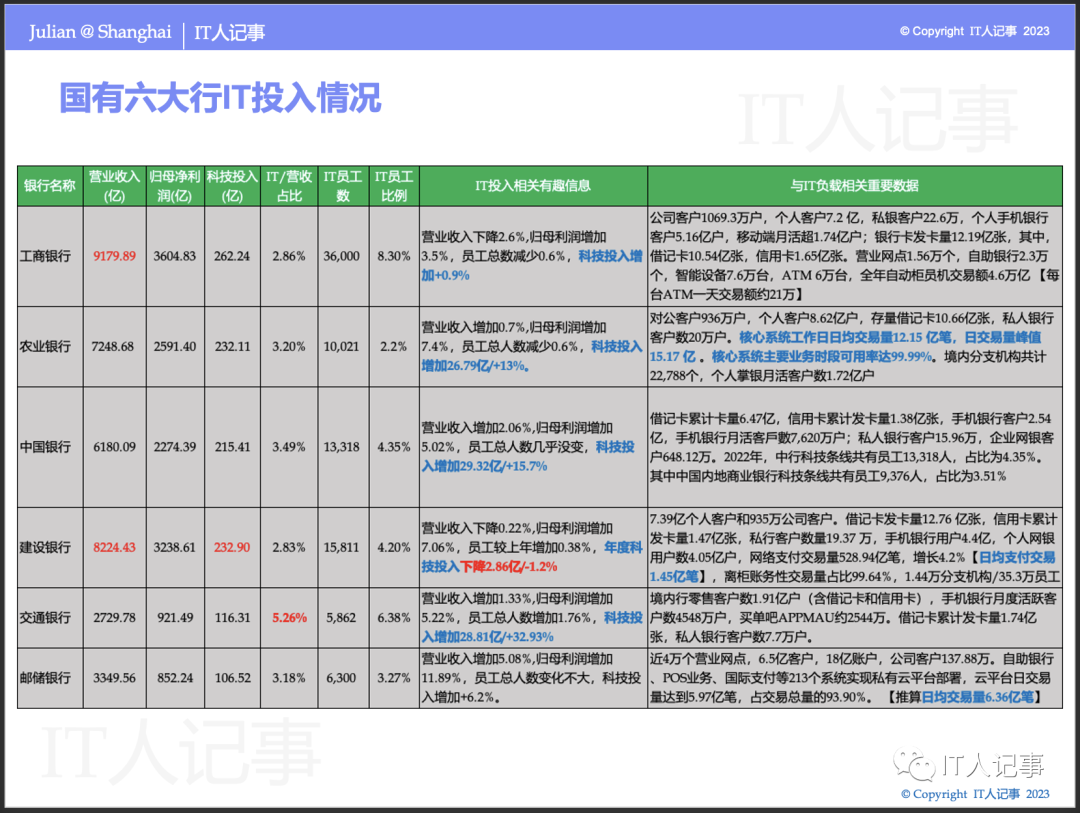This screenshot has height=813, width=1080.
Task: Click the red revenue value 9179.89
Action: point(114,256)
